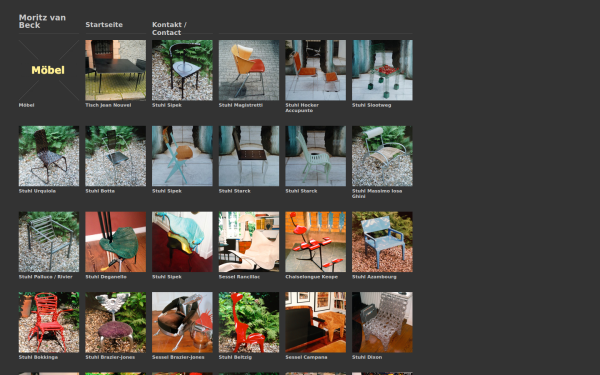600x375 pixels.
Task: Click the Tisch Jean Nouvel caption
Action: [108, 105]
